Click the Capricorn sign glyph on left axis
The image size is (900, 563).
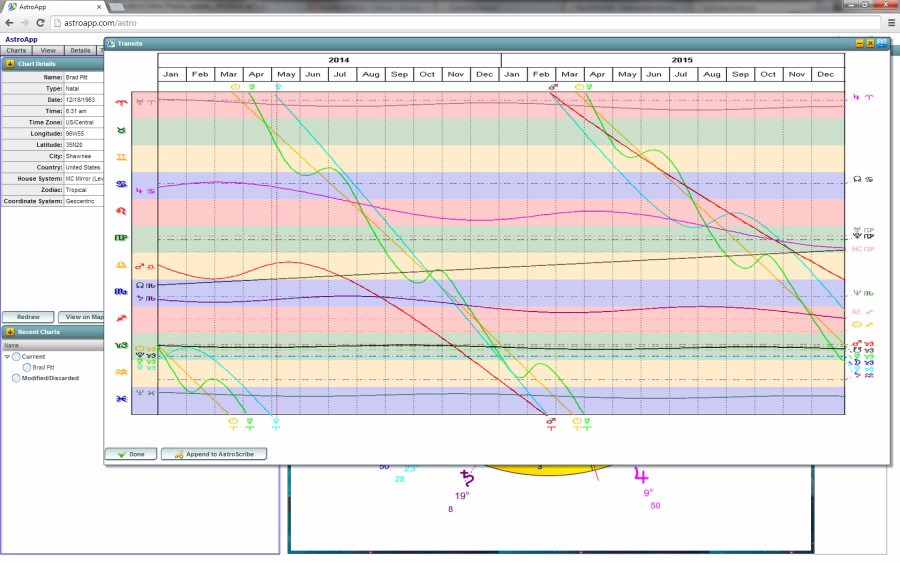[x=121, y=345]
